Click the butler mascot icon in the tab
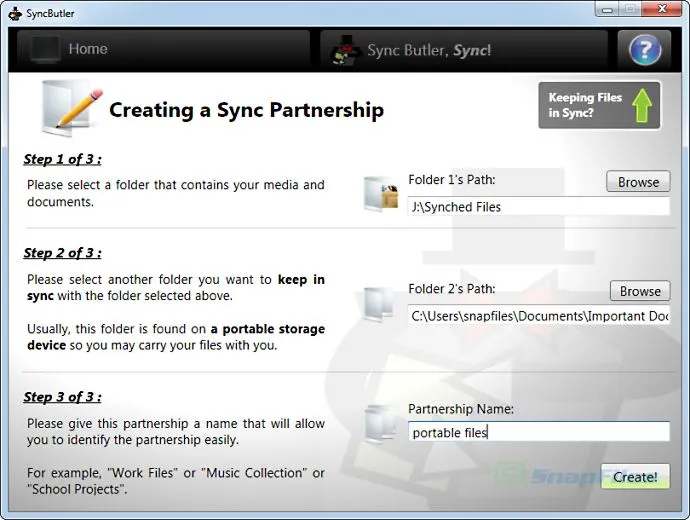This screenshot has height=520, width=690. coord(346,50)
